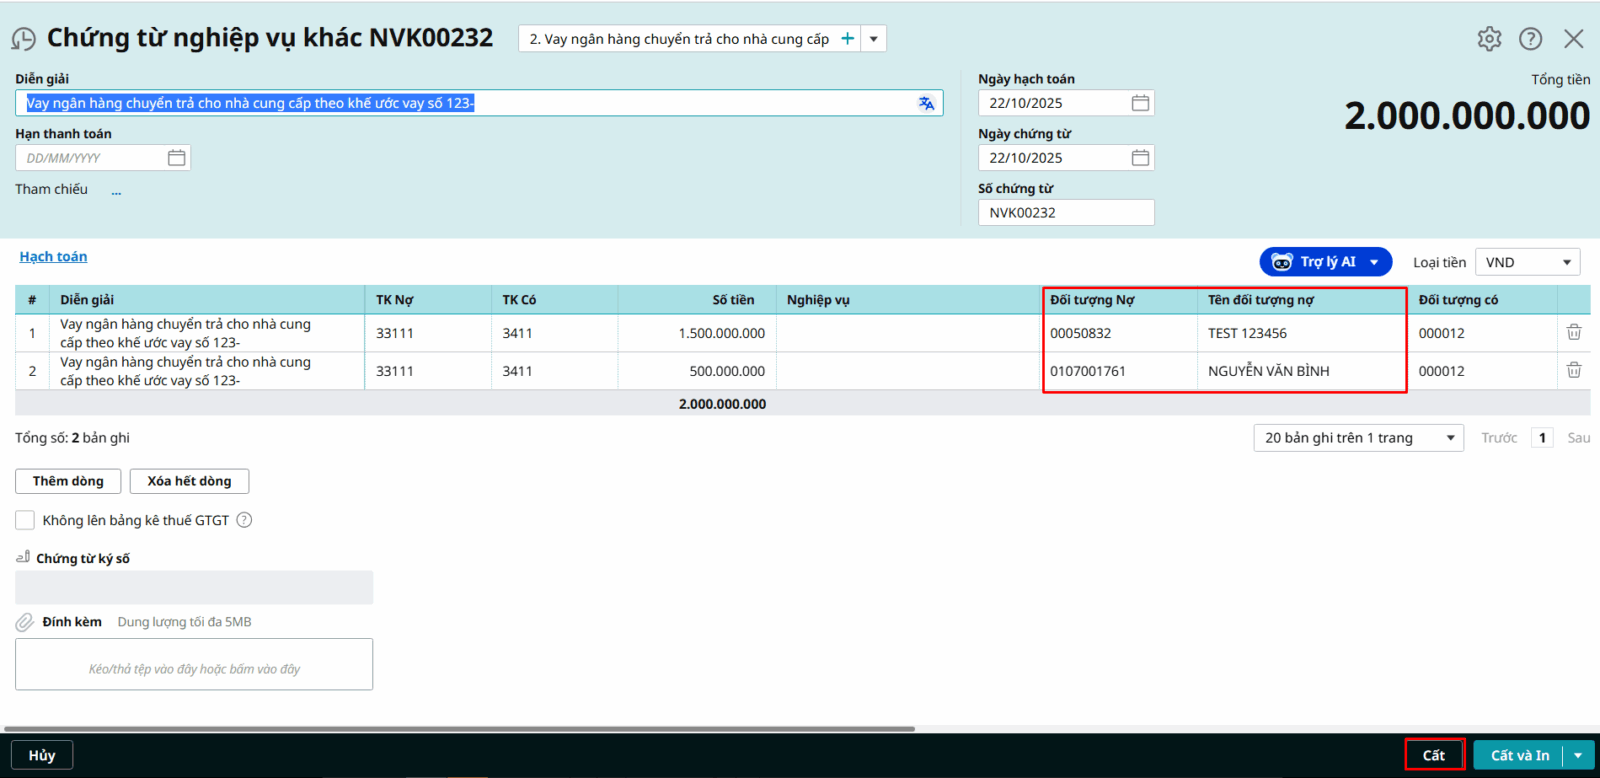Delete row 1 with trash icon

[x=1573, y=332]
